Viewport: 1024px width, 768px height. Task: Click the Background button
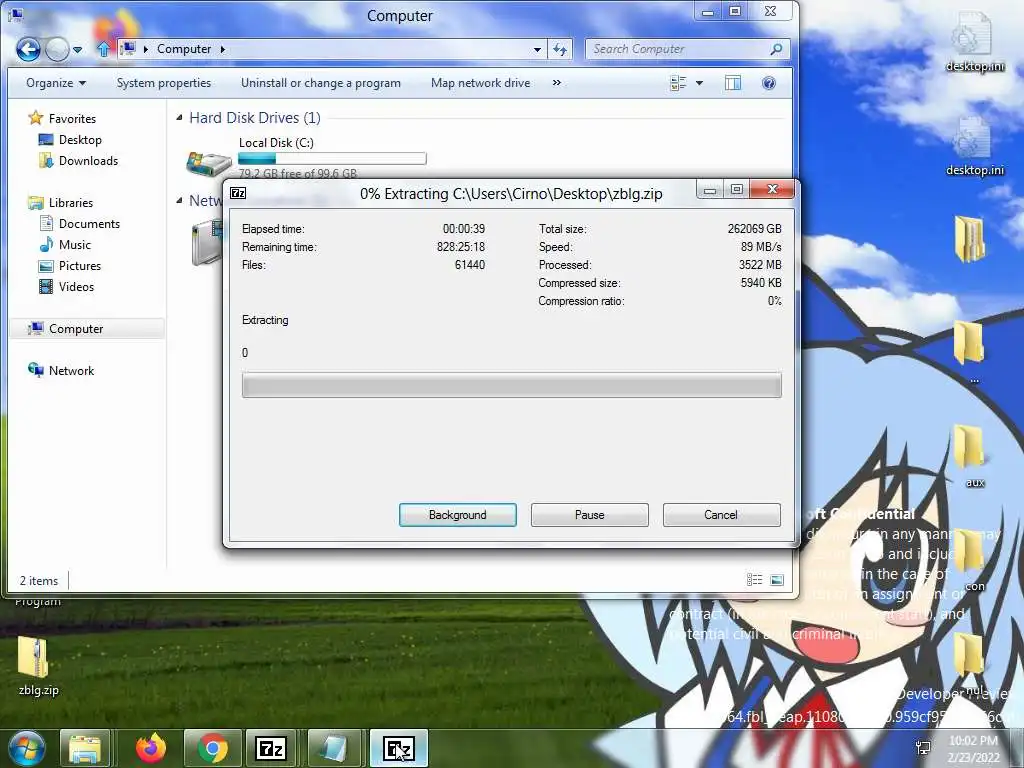tap(457, 515)
